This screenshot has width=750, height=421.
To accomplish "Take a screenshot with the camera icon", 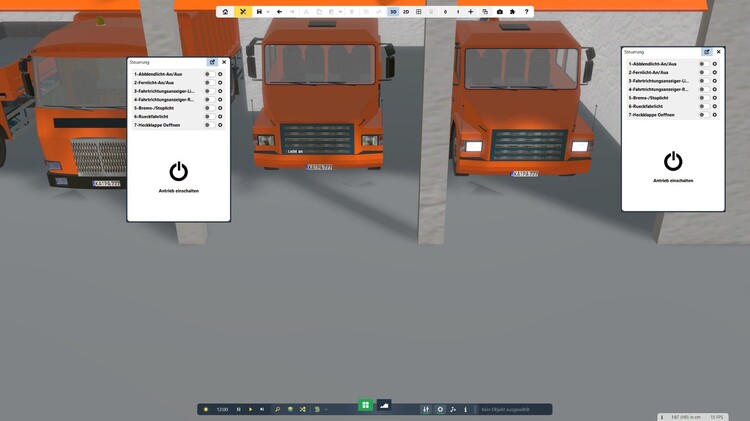I will (x=500, y=11).
